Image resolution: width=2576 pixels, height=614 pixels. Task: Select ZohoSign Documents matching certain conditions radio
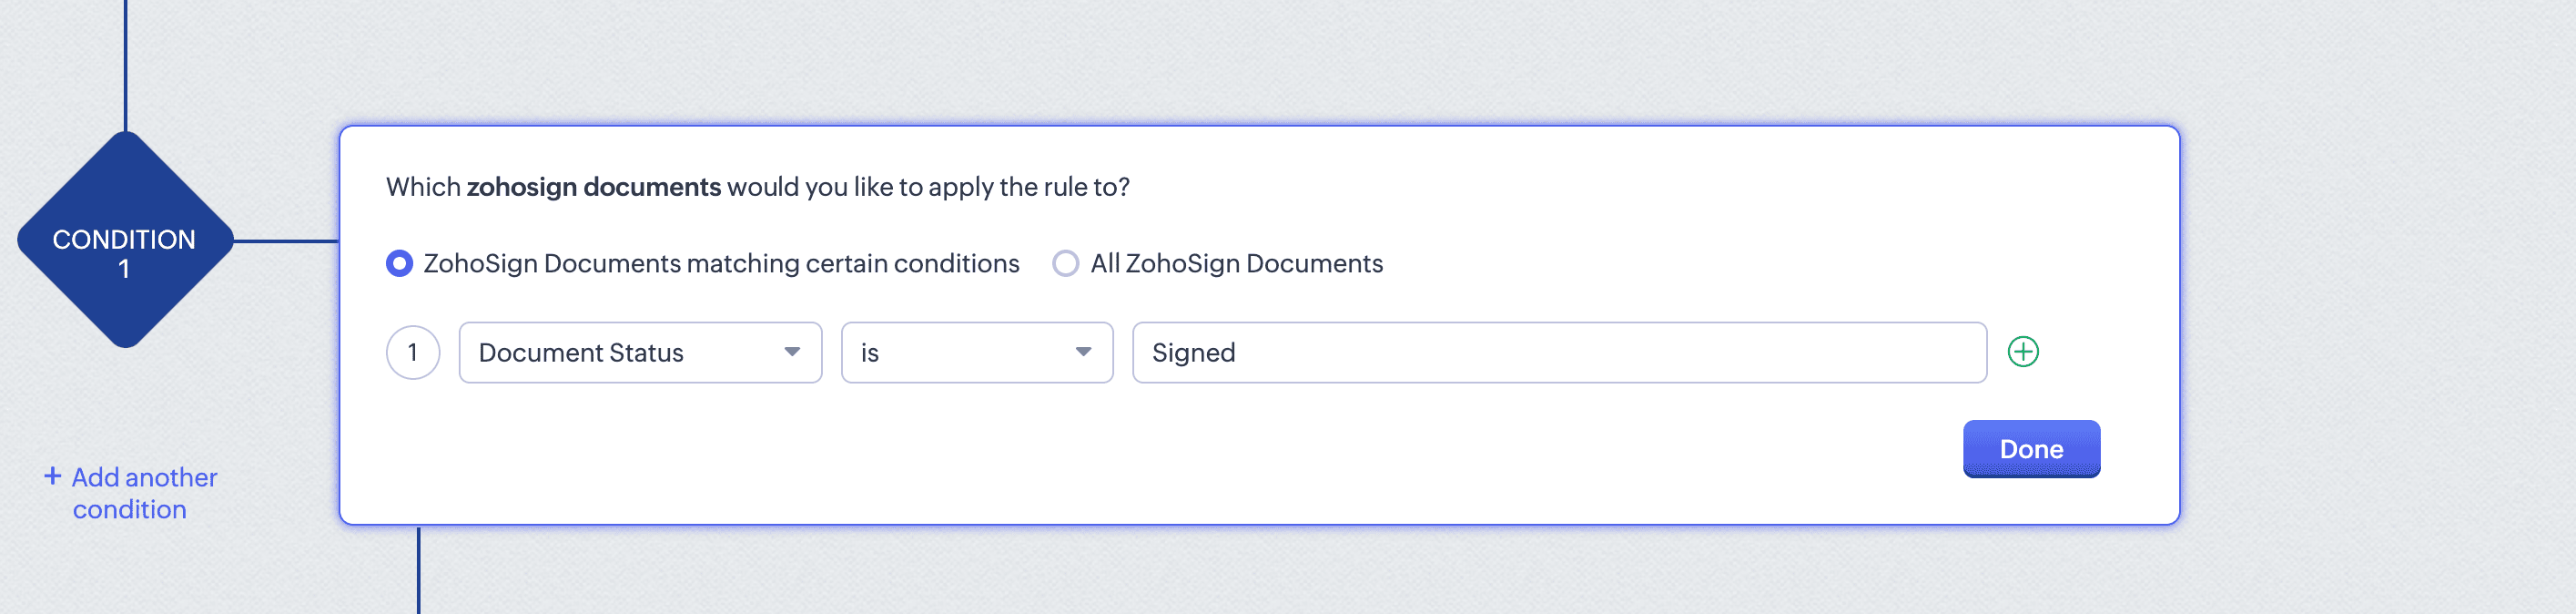[x=399, y=264]
